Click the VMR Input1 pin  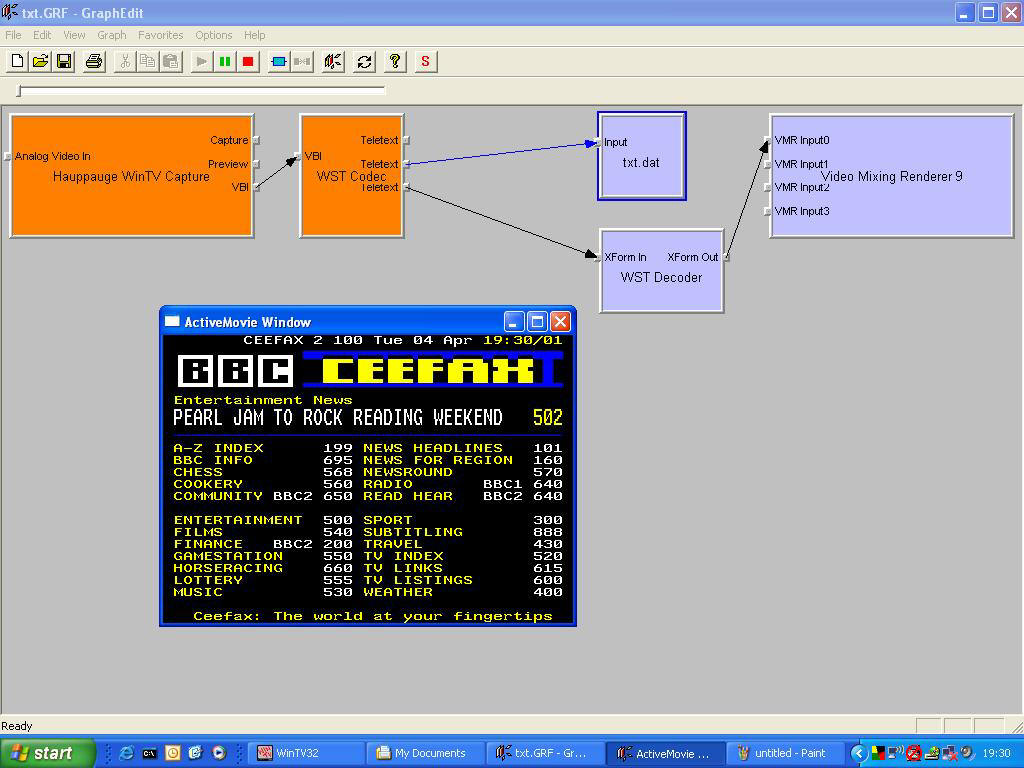click(768, 164)
